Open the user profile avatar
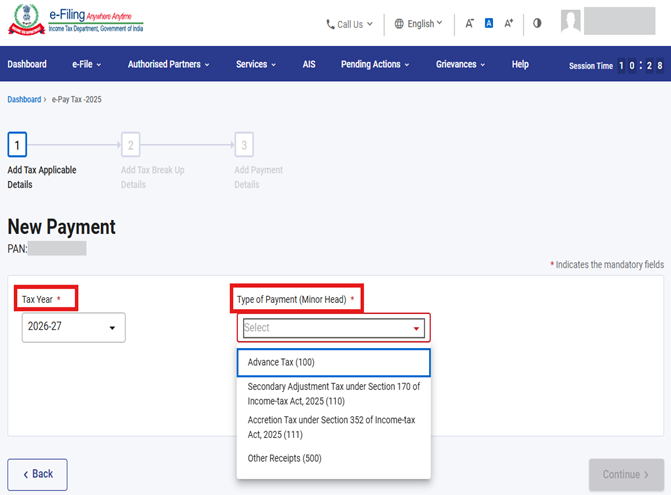The image size is (671, 495). tap(571, 22)
